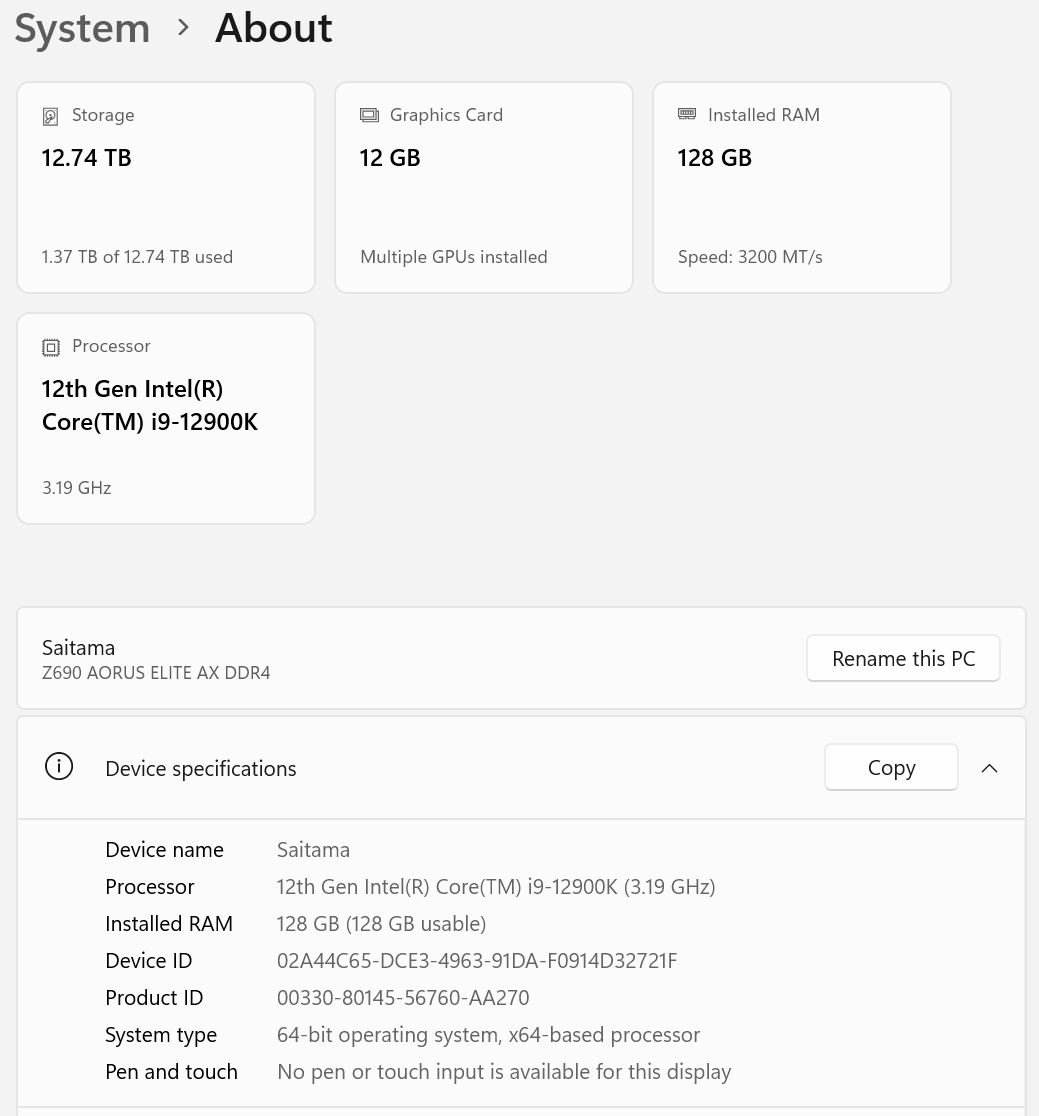The image size is (1039, 1116).
Task: Click the Product ID value text
Action: [x=403, y=998]
